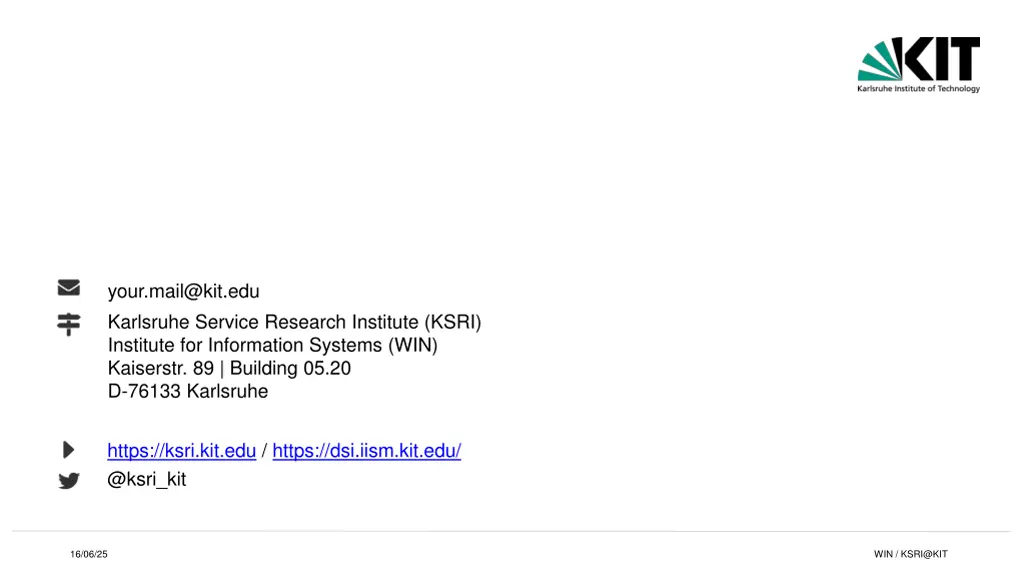
Task: Open the https://ksri.kit.edu link
Action: coord(182,451)
